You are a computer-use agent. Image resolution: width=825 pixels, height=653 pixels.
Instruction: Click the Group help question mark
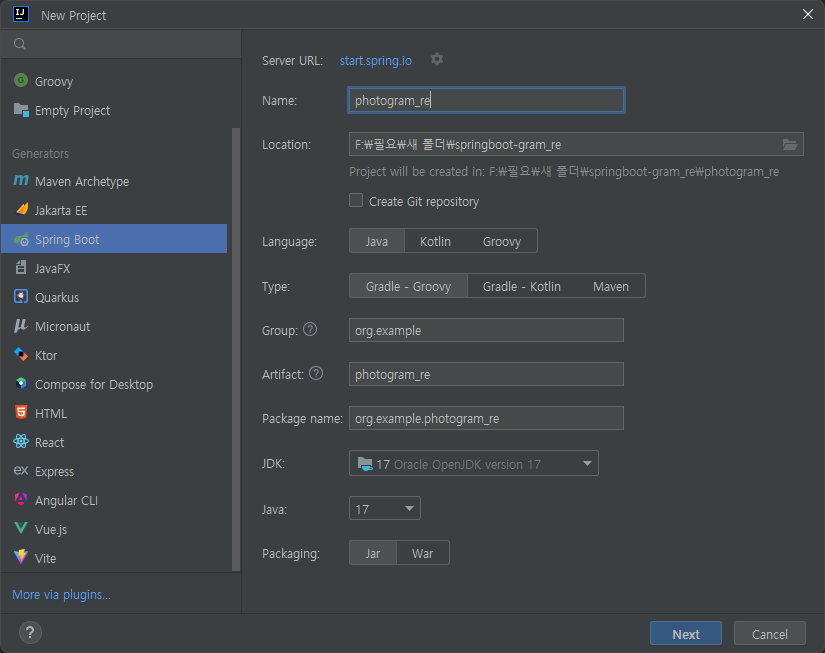tap(310, 329)
